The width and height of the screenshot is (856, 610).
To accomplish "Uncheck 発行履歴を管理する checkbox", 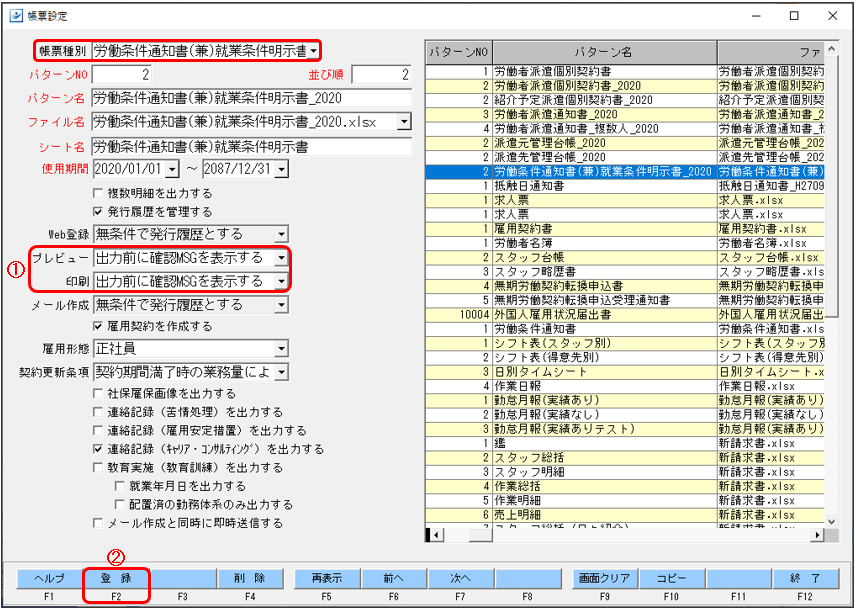I will 98,211.
